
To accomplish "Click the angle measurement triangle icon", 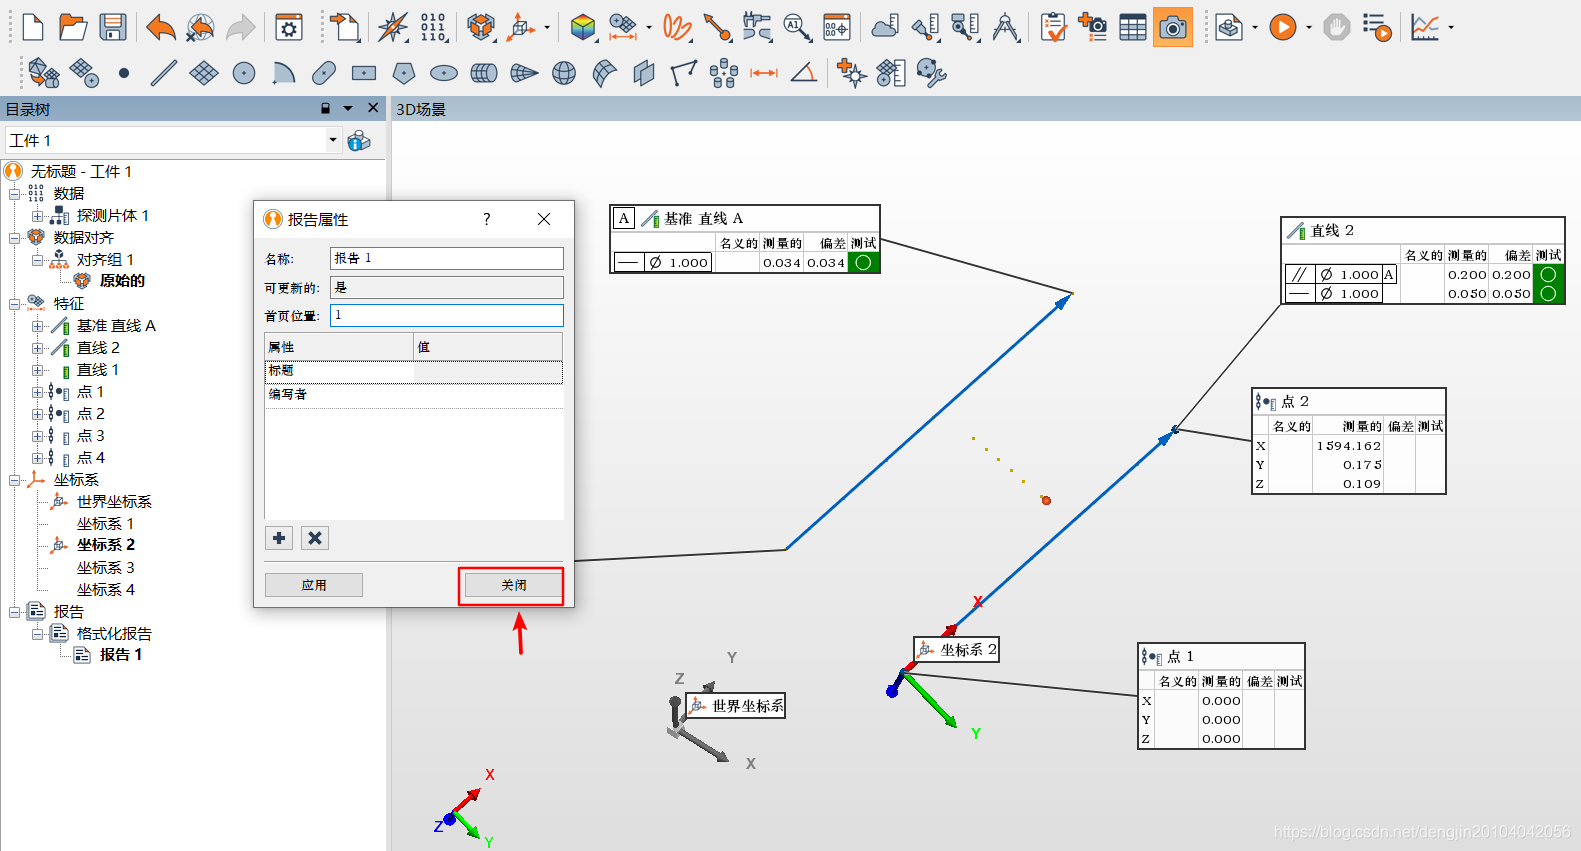I will [804, 73].
